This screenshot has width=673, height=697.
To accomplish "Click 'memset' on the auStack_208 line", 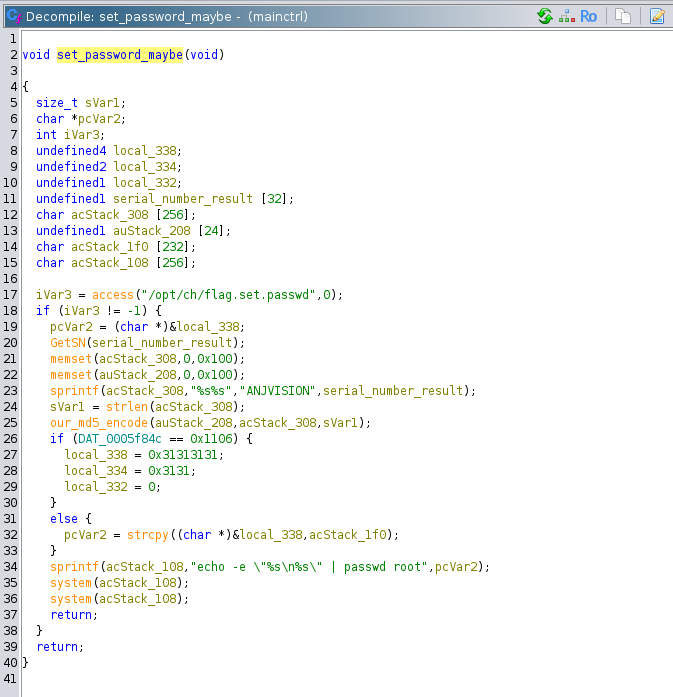I will (71, 375).
